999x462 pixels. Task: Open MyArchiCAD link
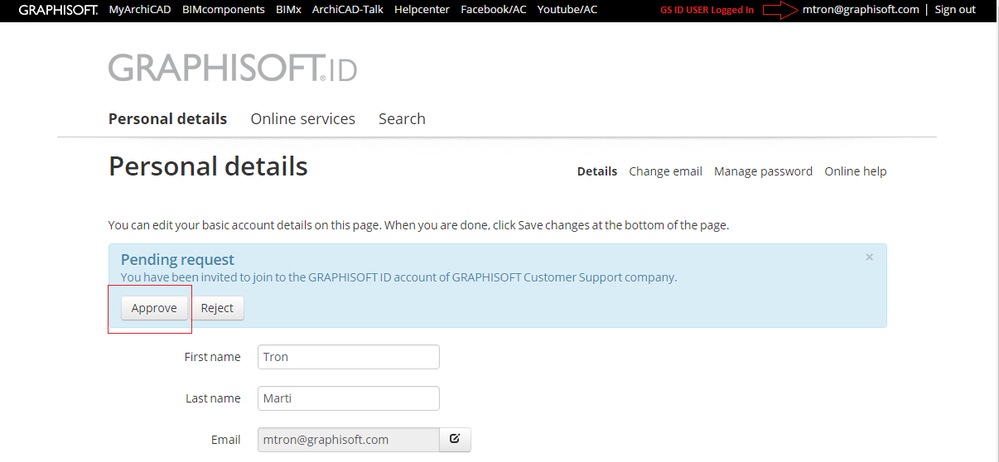pyautogui.click(x=140, y=10)
